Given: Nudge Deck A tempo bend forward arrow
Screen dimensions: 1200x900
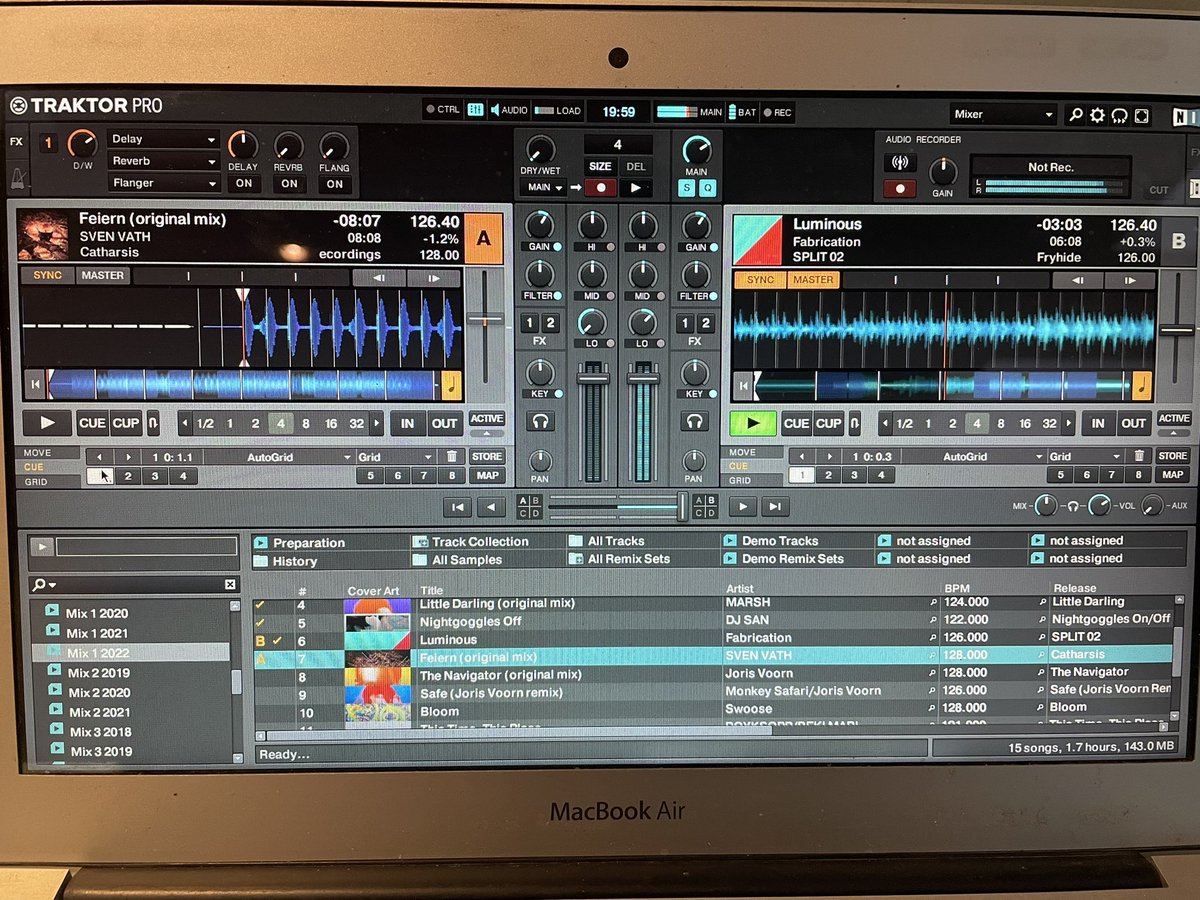Looking at the screenshot, I should 433,278.
